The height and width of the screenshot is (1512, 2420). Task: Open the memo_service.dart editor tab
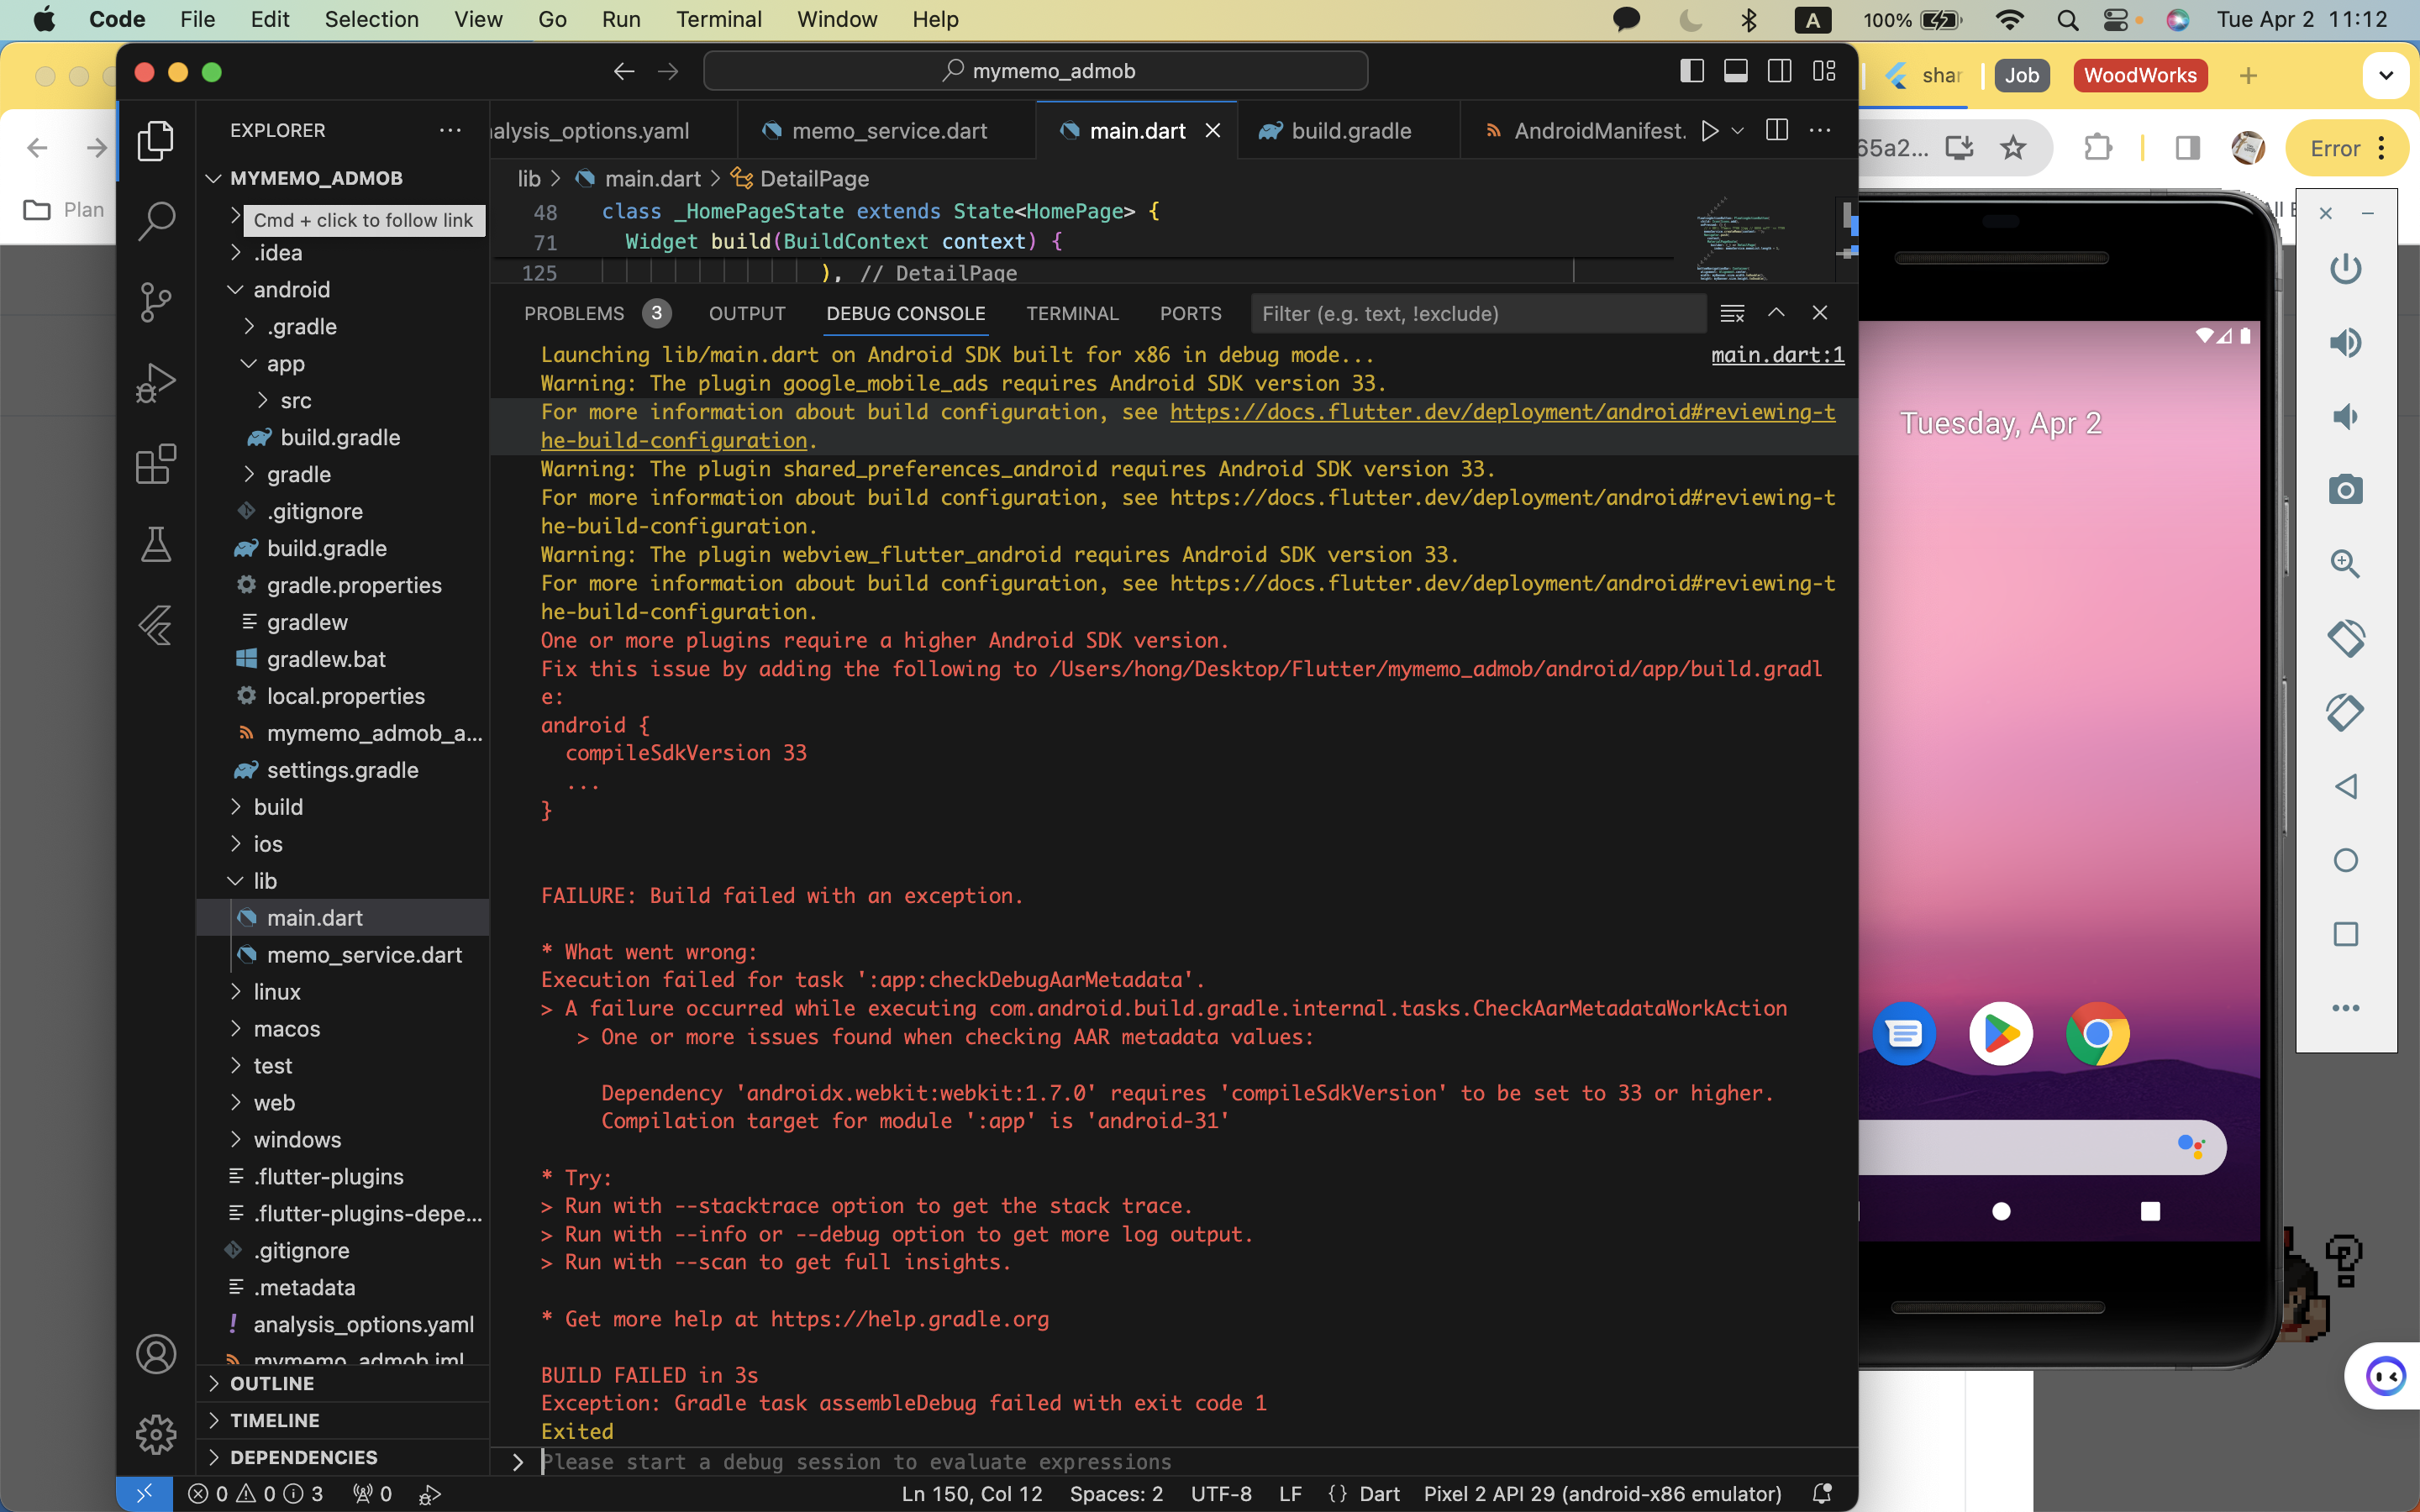[x=887, y=131]
